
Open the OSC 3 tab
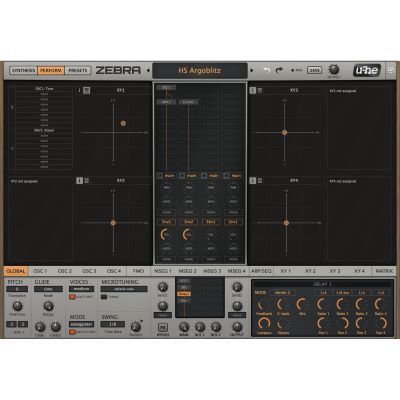[89, 271]
